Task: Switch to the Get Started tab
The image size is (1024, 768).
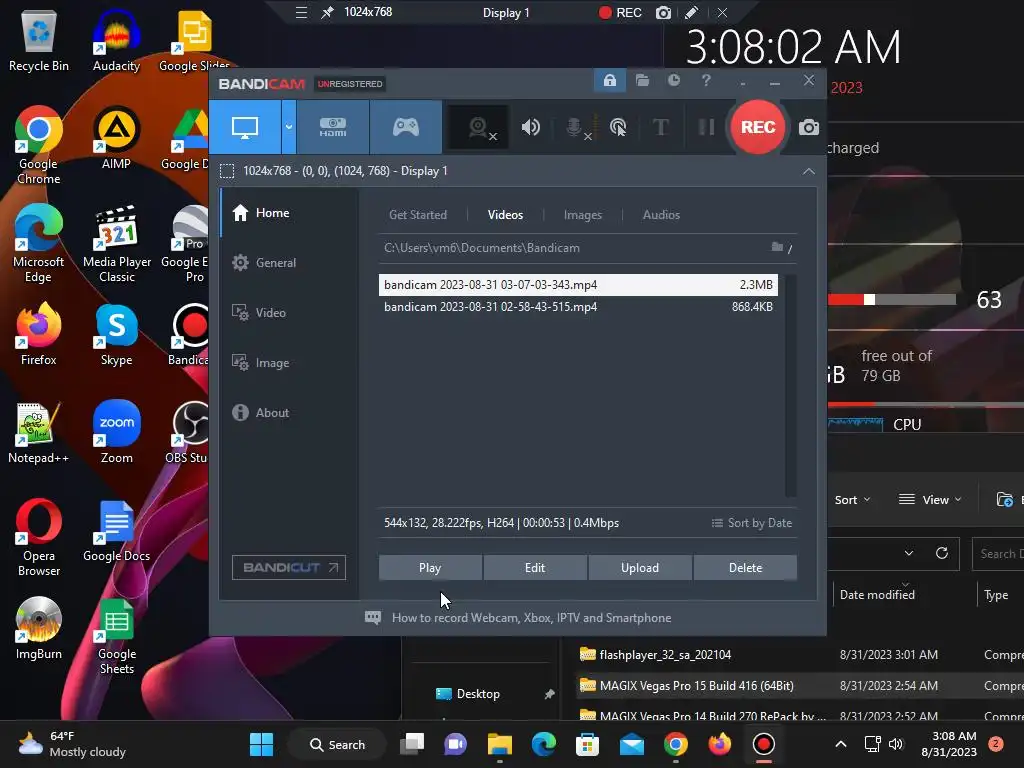Action: [418, 215]
